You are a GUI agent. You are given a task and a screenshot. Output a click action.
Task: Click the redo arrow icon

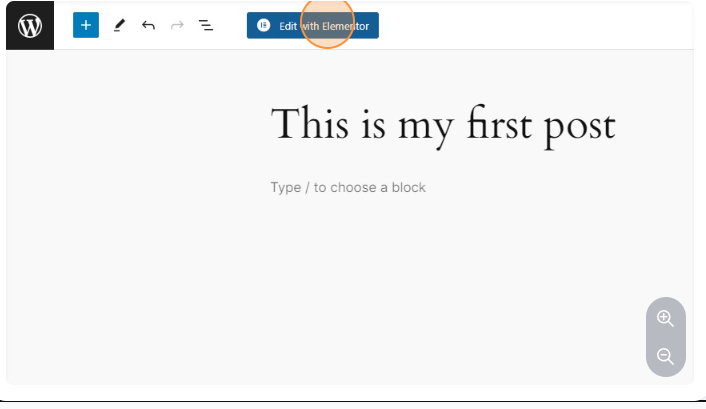[177, 25]
